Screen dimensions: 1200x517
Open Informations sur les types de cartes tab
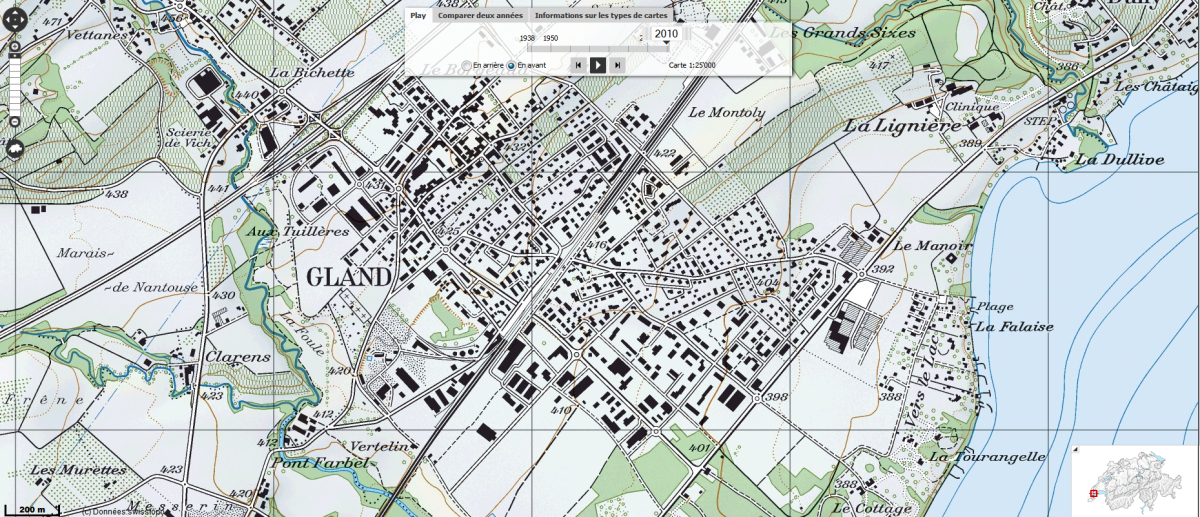(600, 15)
